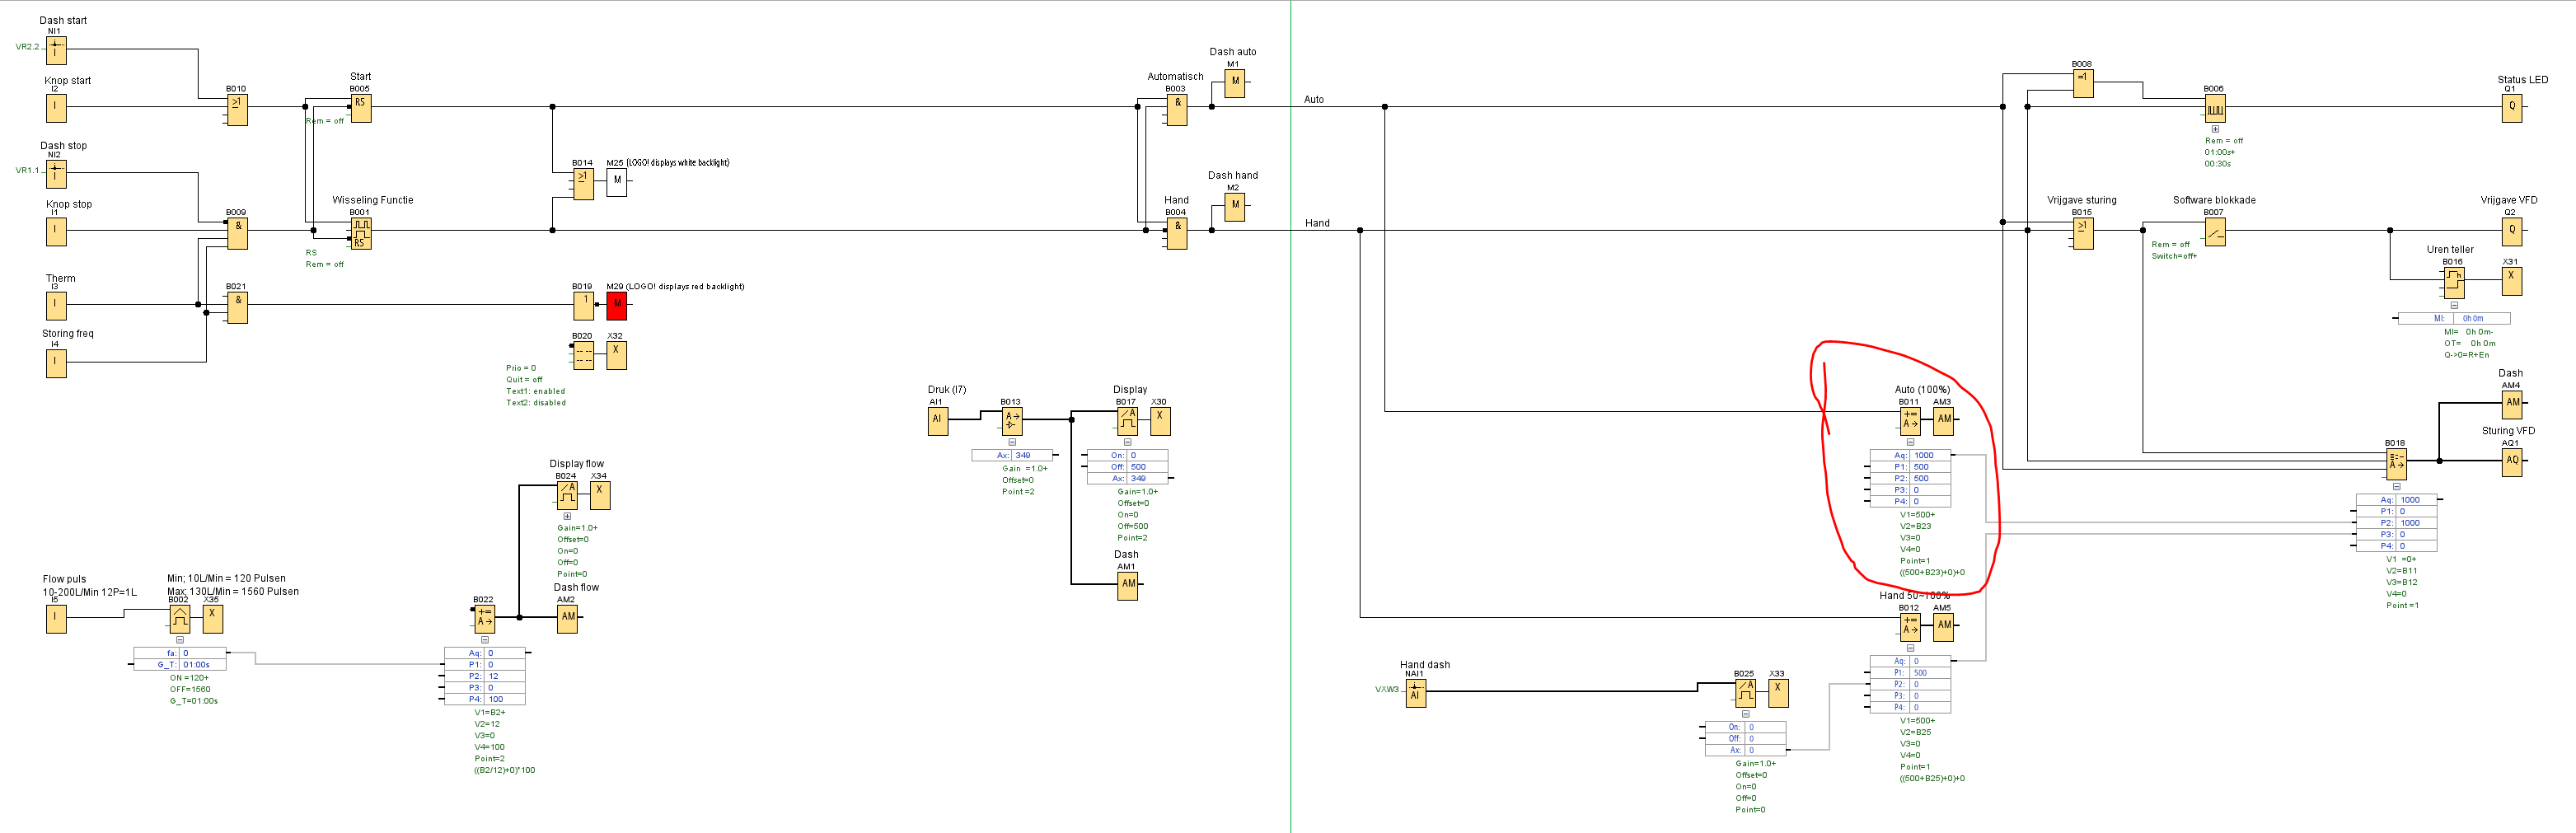Select the Knop start input block I2

pos(56,106)
